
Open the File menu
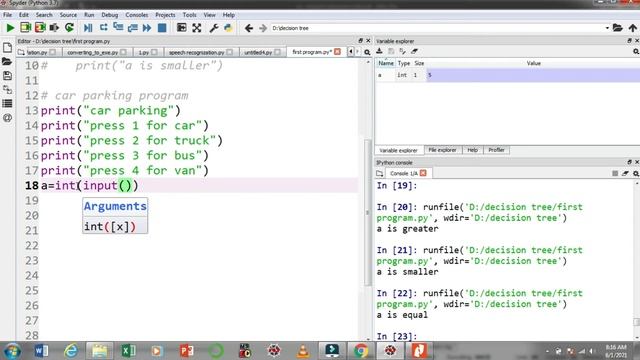7,15
